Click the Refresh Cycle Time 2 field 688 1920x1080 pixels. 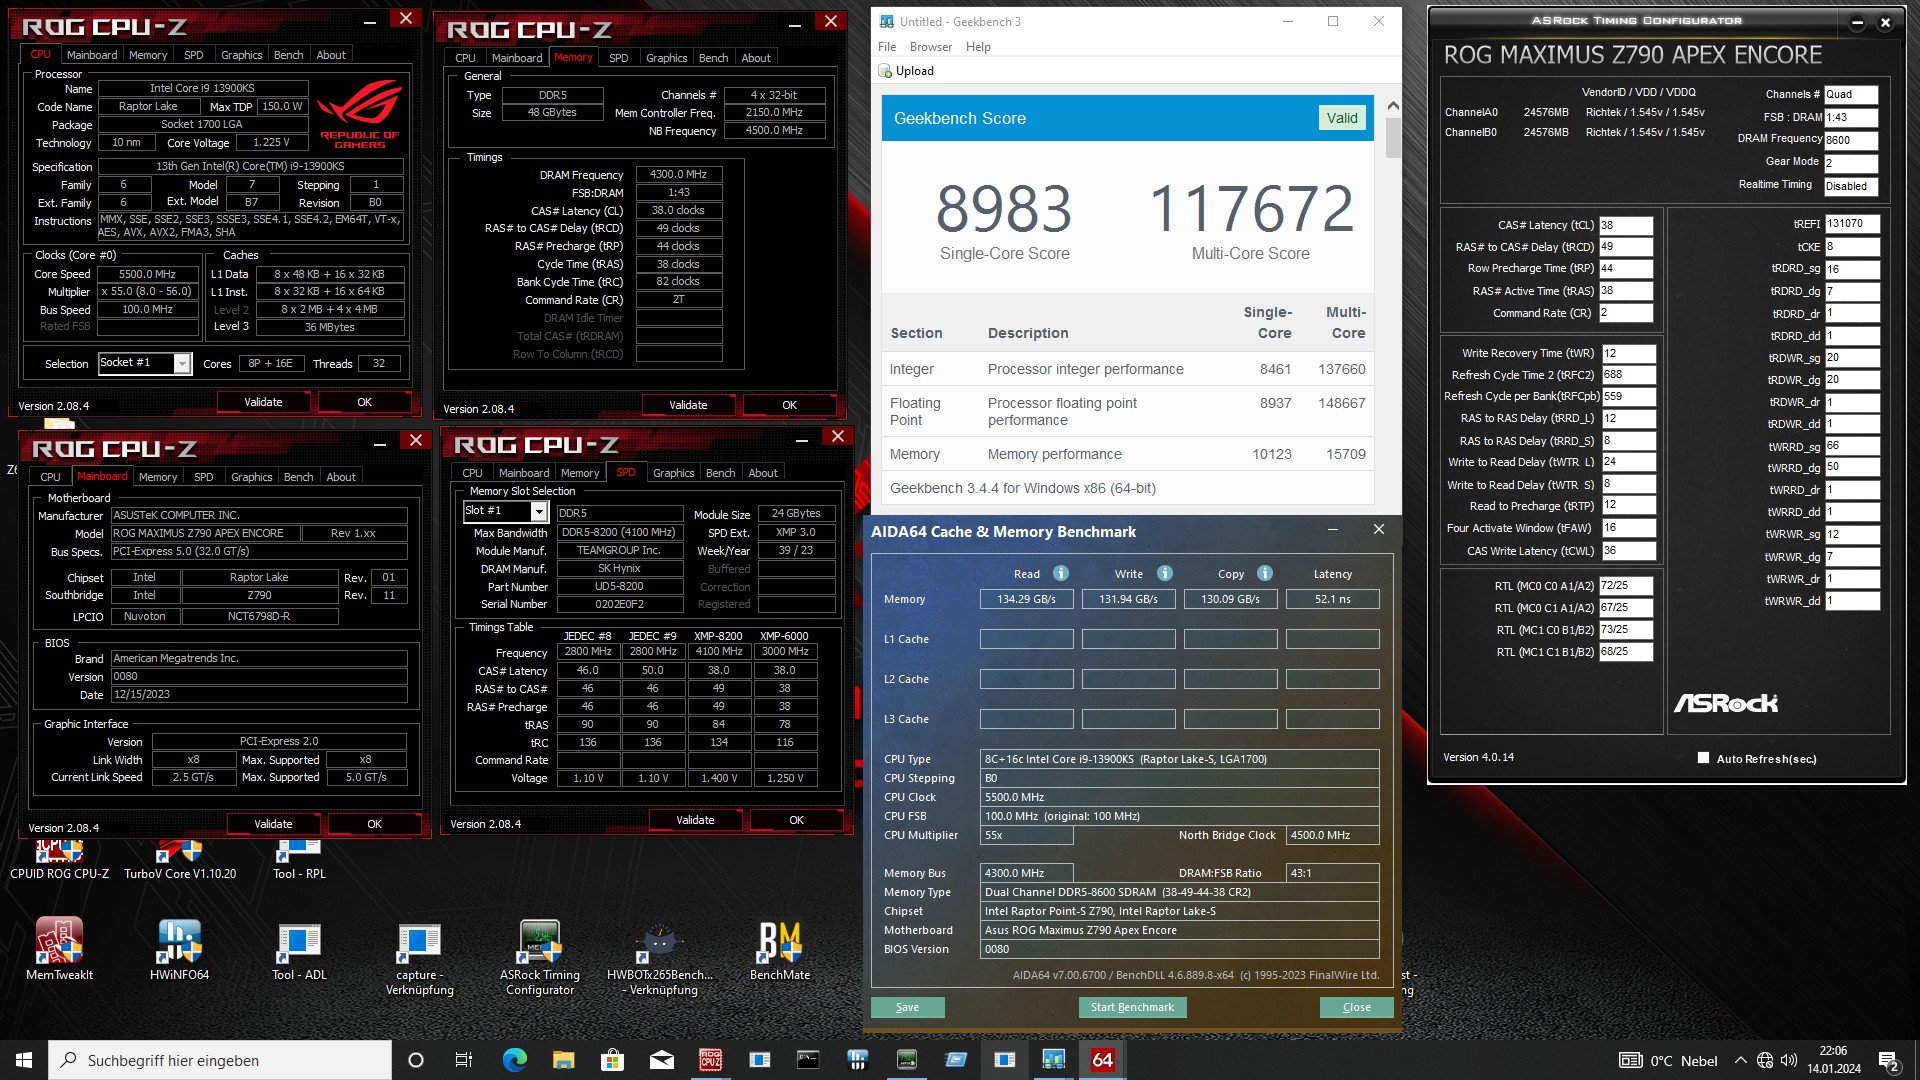1628,375
